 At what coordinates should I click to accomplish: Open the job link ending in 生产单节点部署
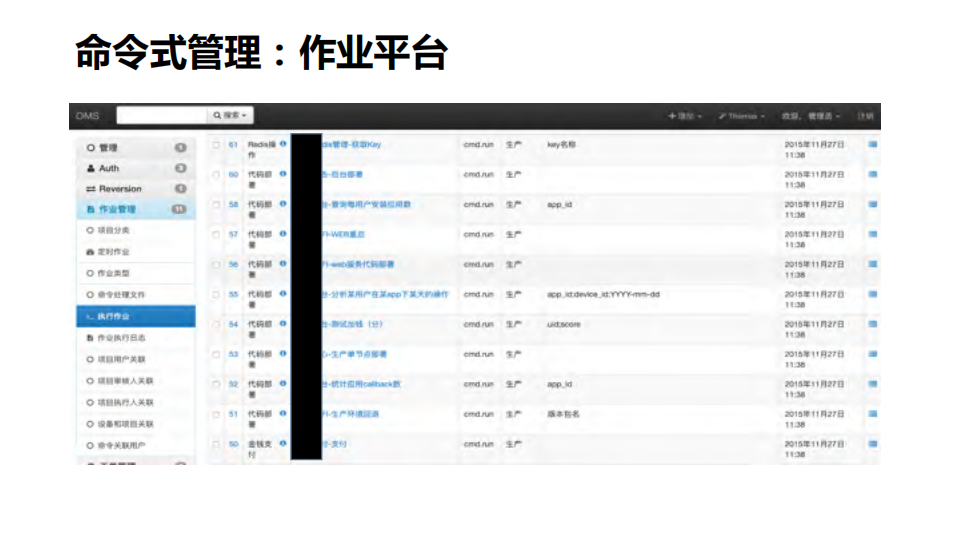coord(355,354)
